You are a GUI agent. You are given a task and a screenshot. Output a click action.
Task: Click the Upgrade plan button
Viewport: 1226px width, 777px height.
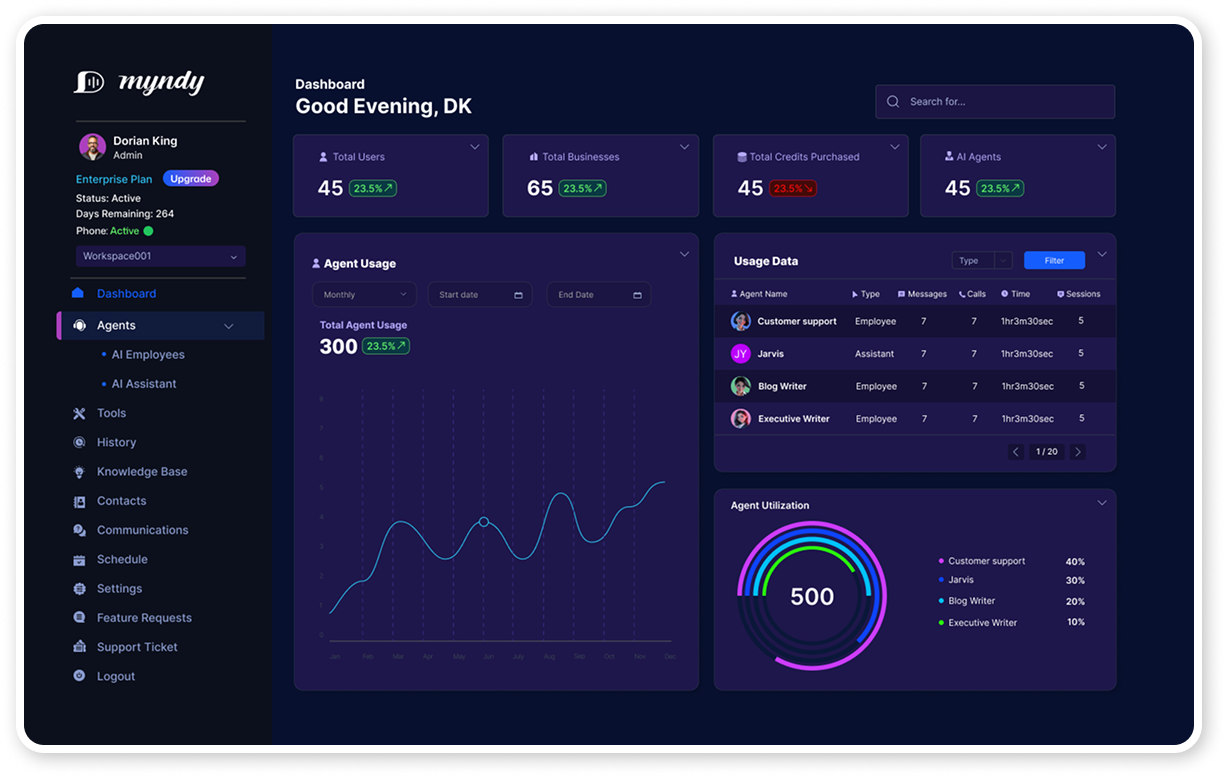coord(190,179)
